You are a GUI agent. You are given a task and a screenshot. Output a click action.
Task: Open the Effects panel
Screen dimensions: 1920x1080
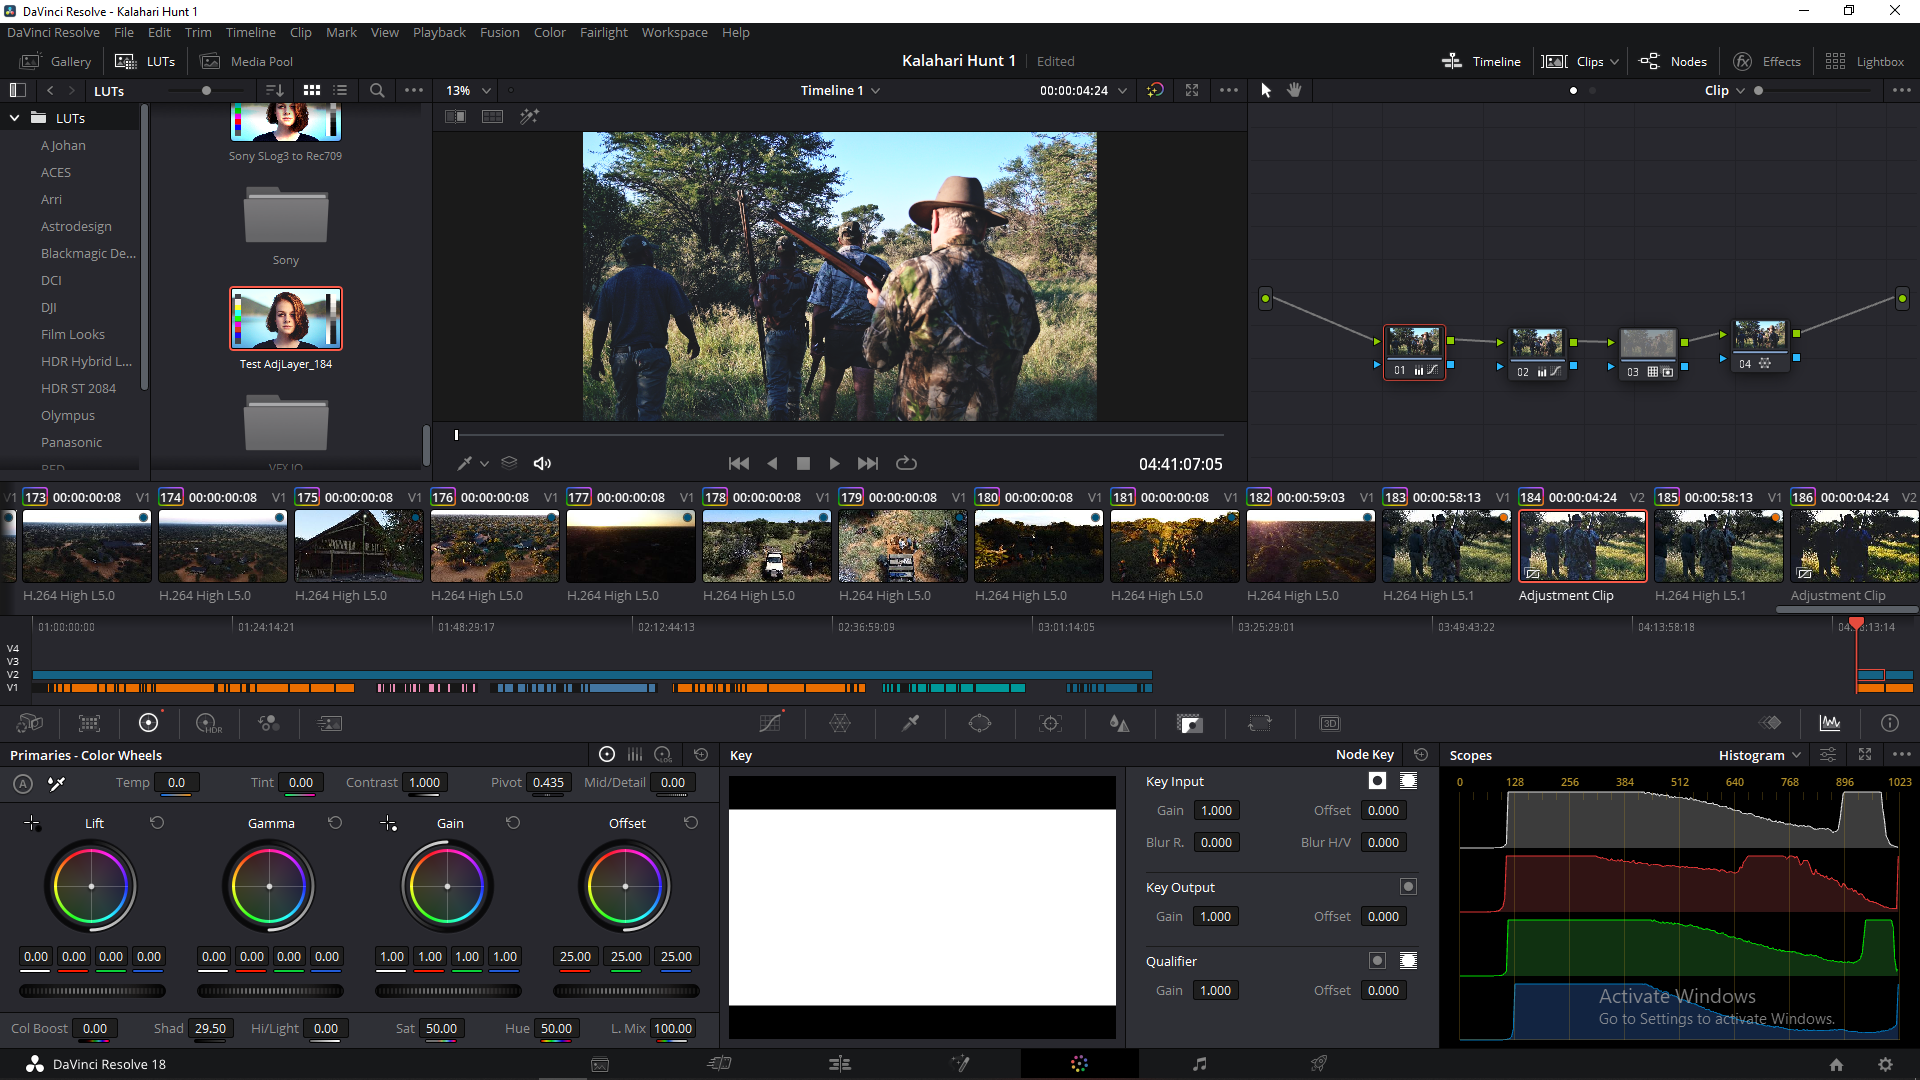(1767, 62)
